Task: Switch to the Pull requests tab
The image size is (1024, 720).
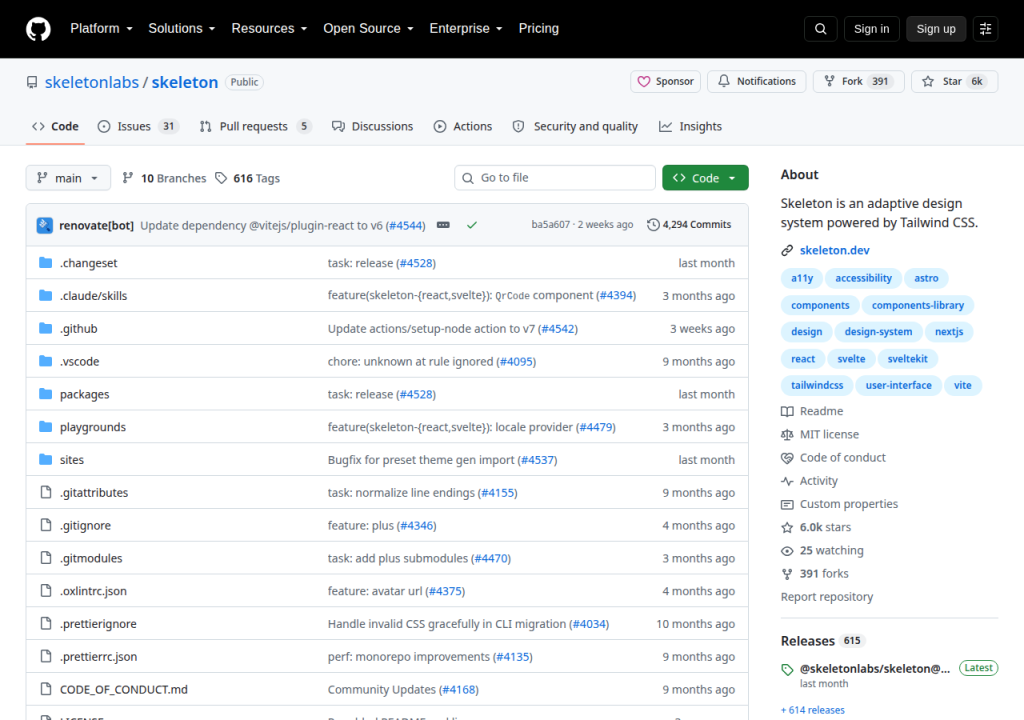Action: pos(255,126)
